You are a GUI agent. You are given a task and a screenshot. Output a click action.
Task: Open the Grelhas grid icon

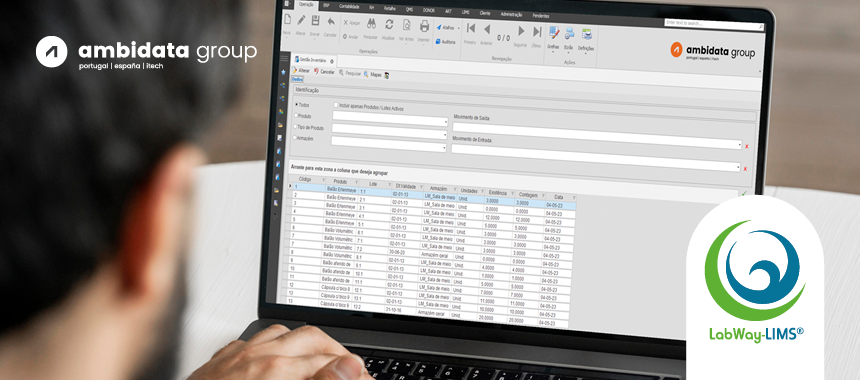coord(554,32)
